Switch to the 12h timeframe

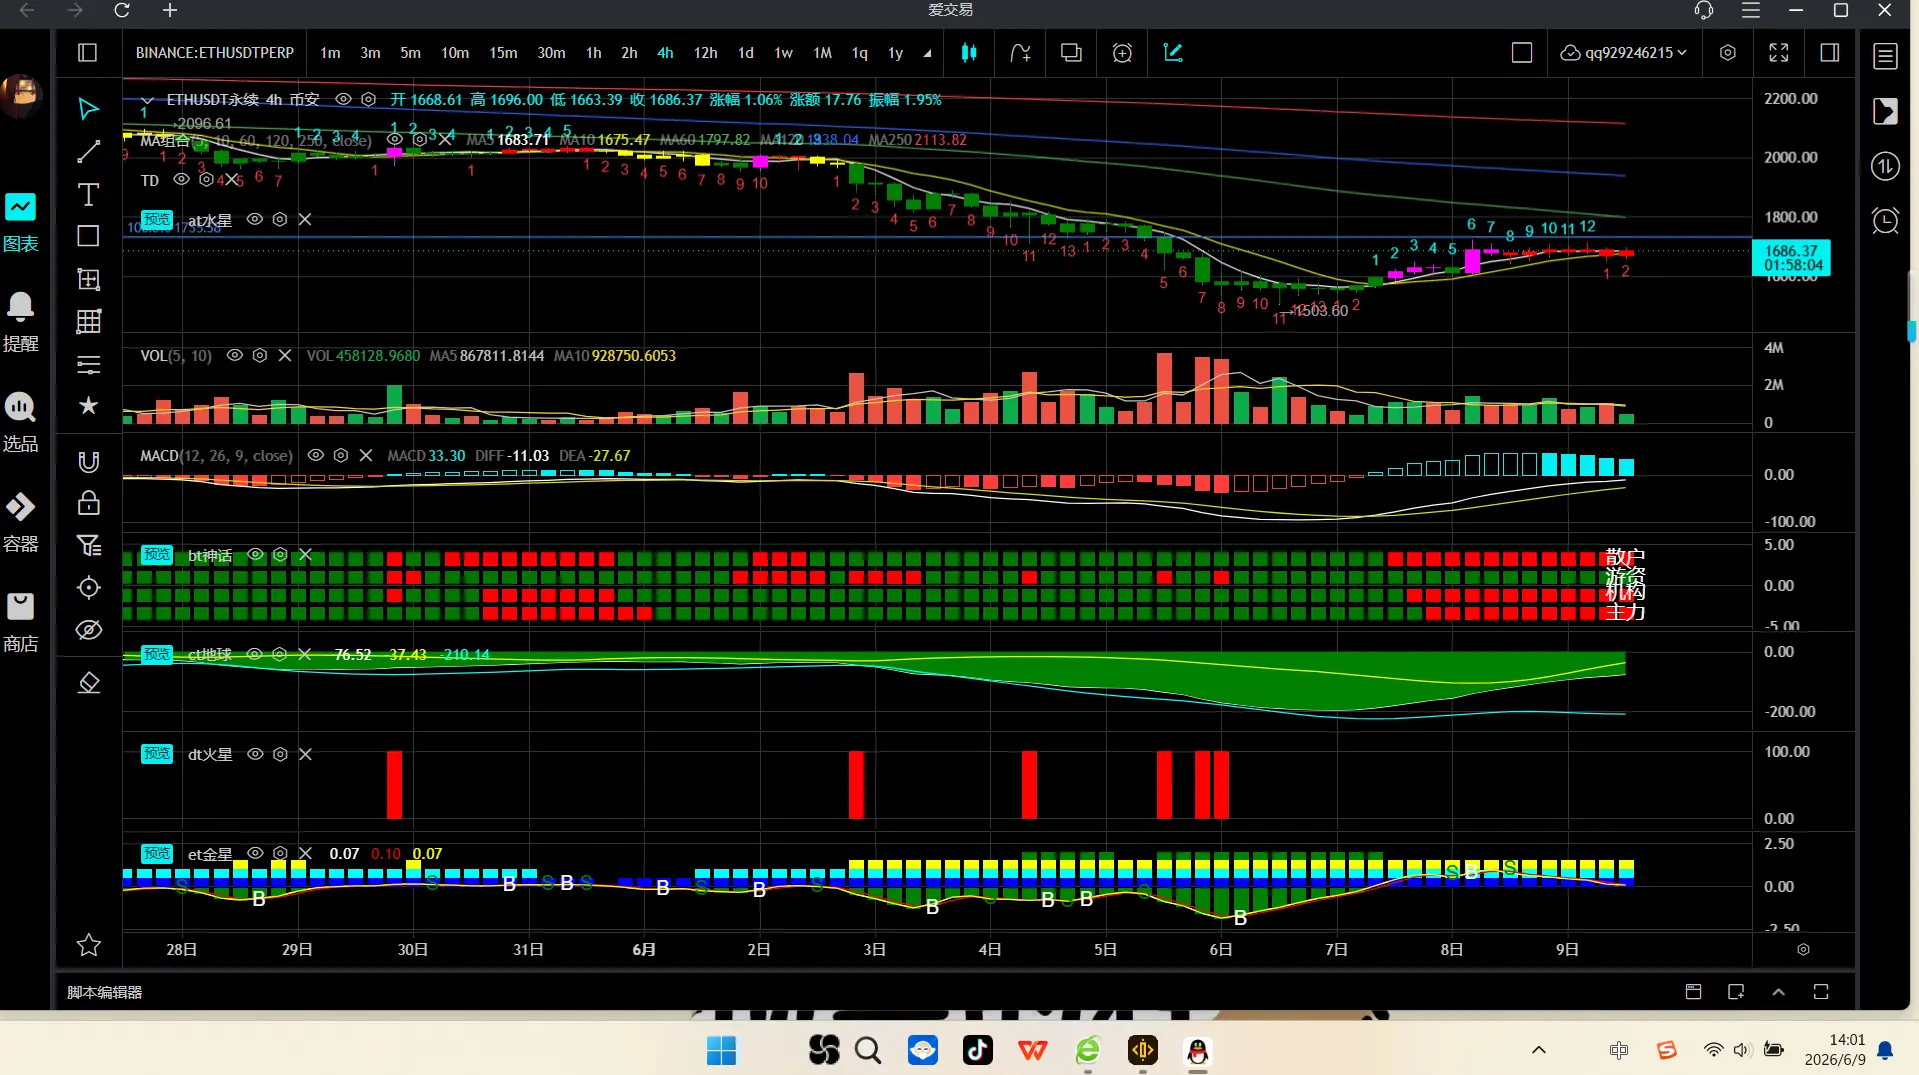[x=705, y=53]
